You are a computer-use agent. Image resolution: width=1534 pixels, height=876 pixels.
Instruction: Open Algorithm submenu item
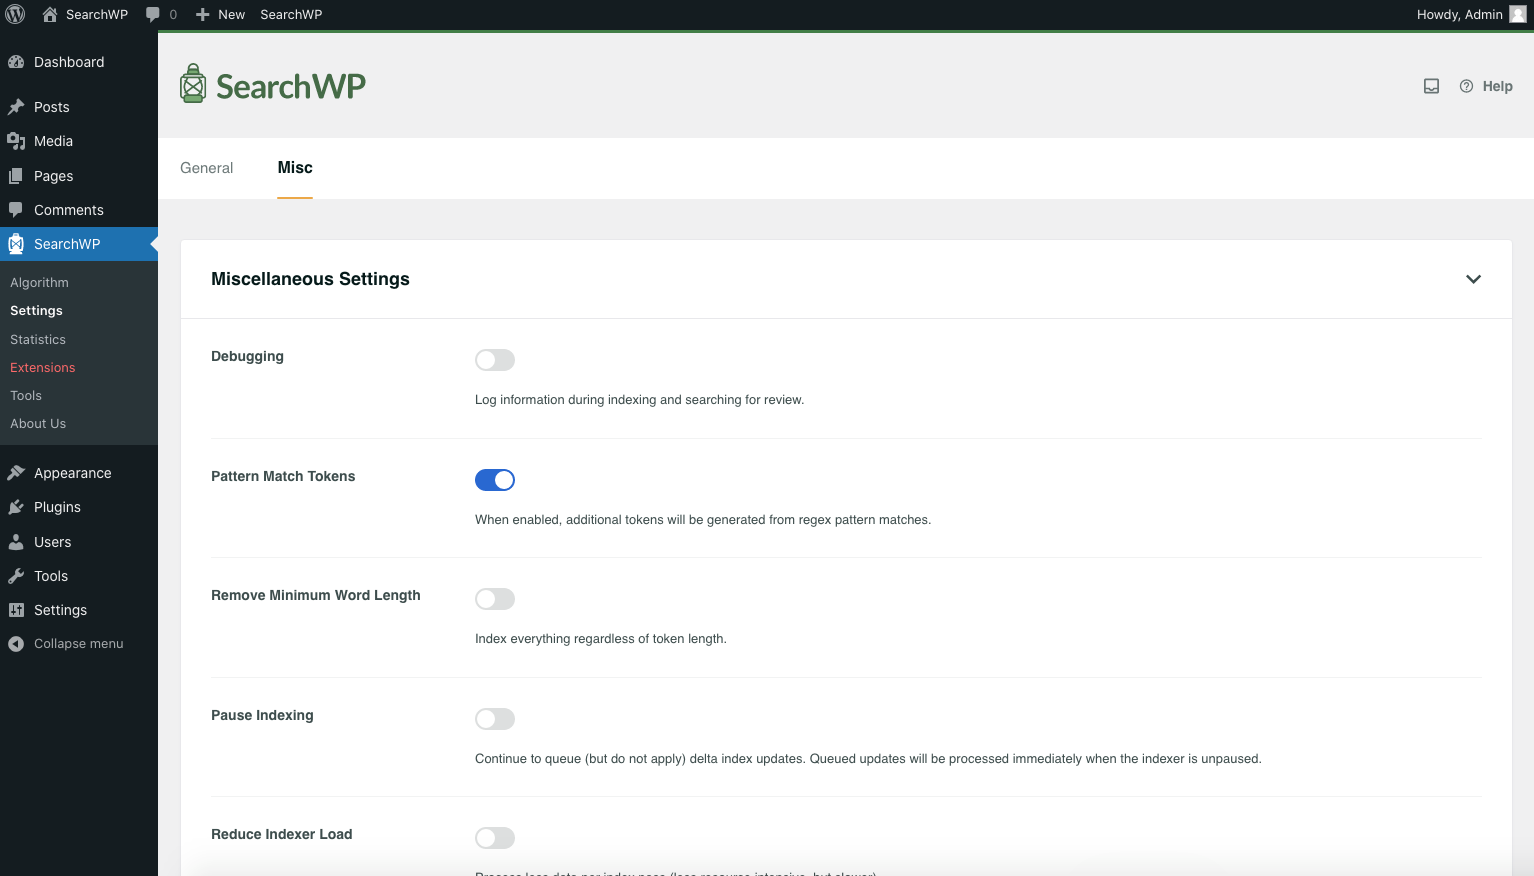40,283
